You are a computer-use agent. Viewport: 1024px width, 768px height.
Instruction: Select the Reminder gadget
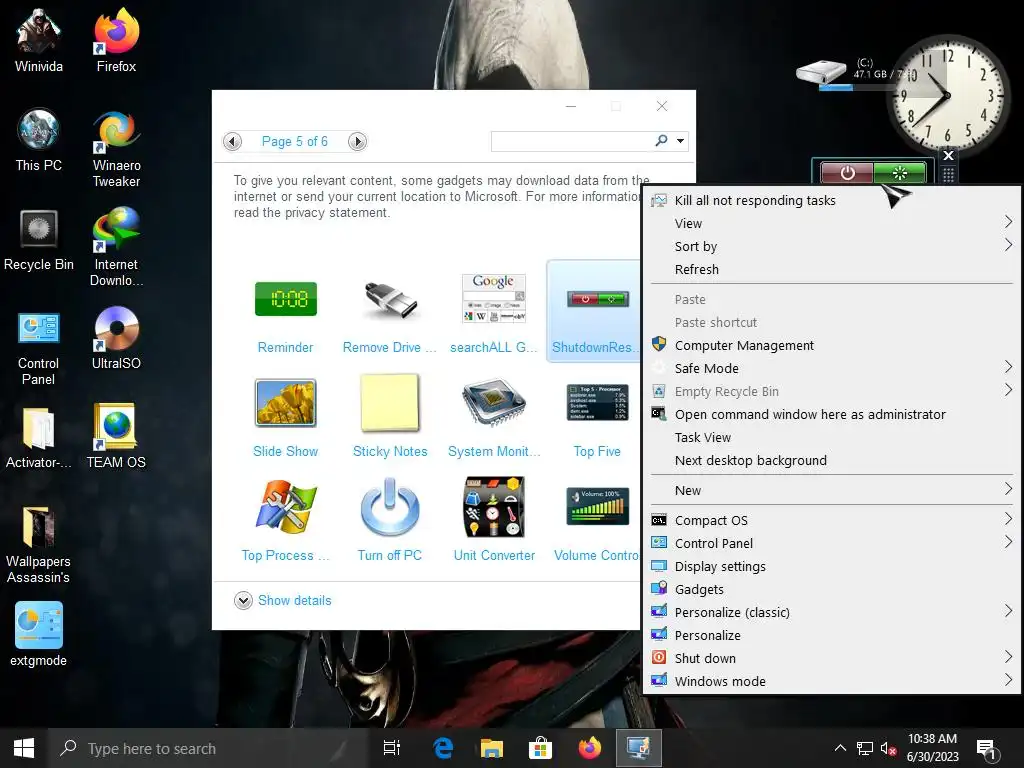pos(285,314)
